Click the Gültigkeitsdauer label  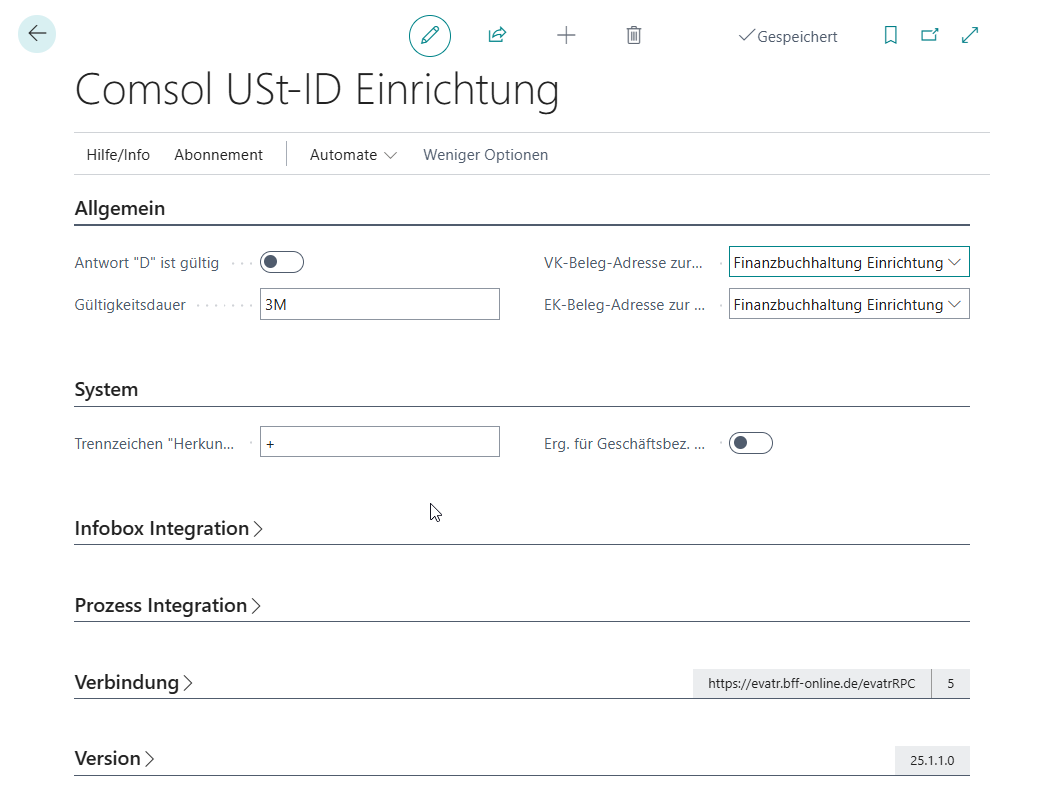(x=130, y=305)
